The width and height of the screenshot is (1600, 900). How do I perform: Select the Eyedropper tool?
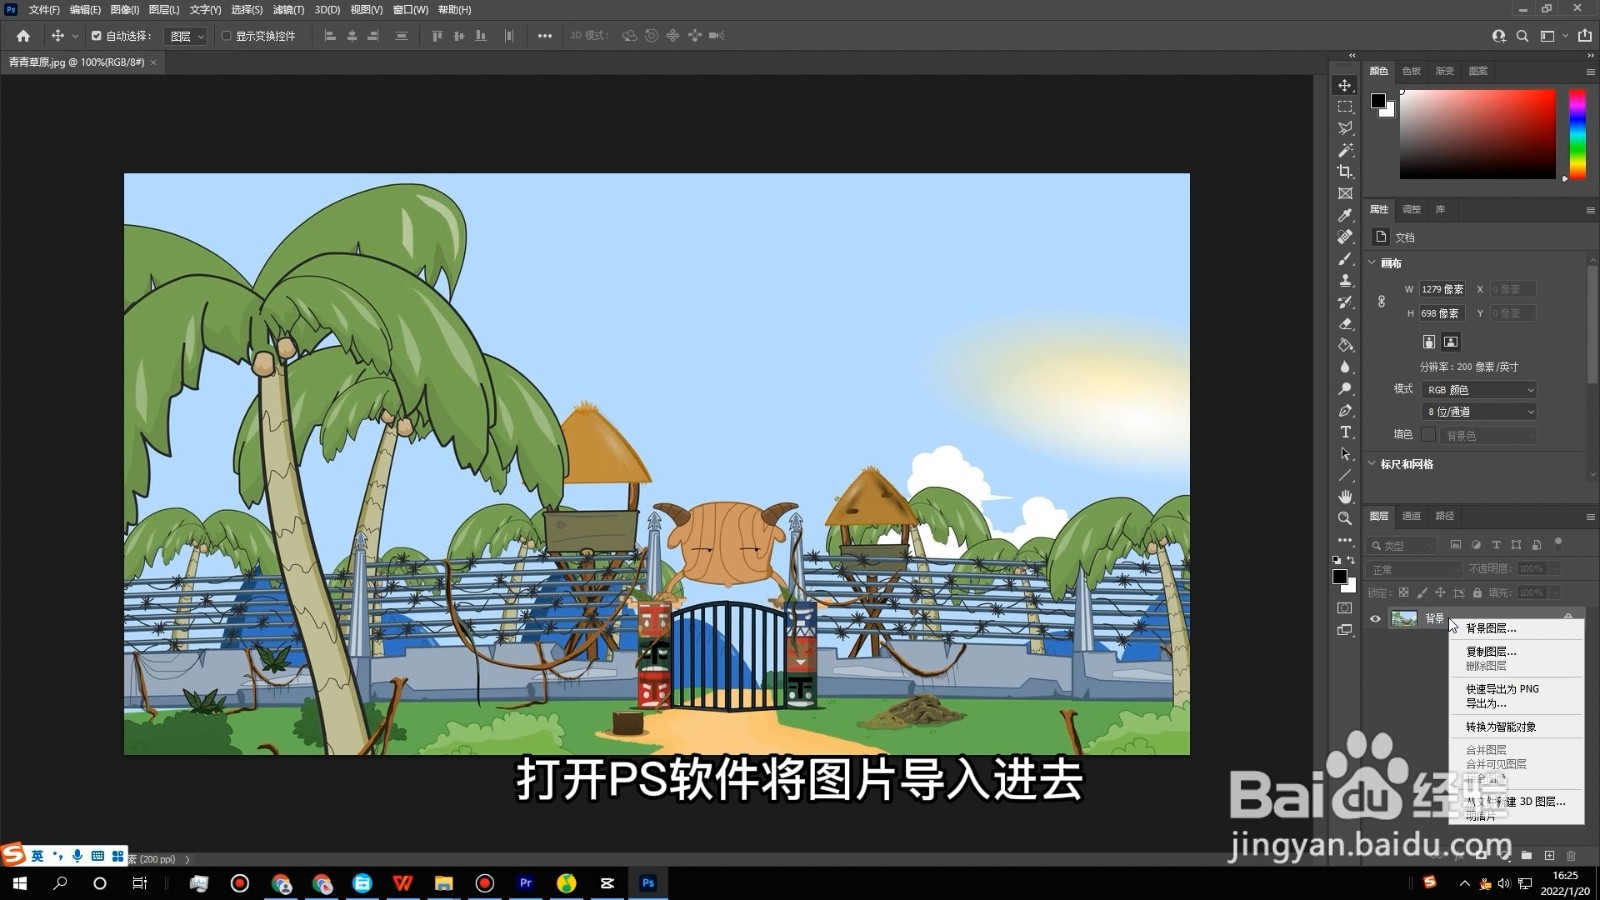click(x=1345, y=215)
